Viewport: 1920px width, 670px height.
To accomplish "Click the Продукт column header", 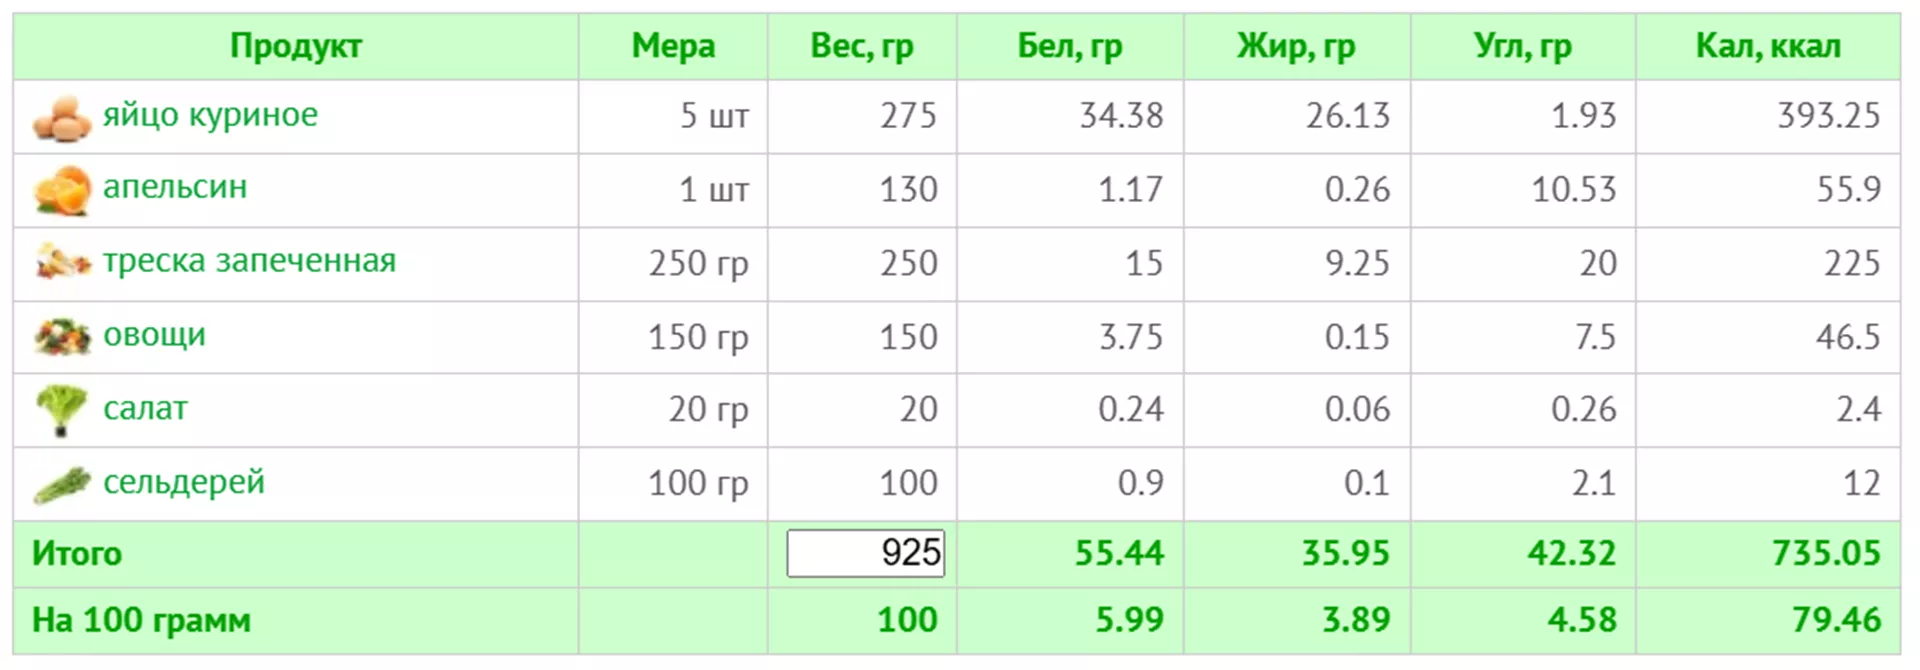I will tap(296, 46).
